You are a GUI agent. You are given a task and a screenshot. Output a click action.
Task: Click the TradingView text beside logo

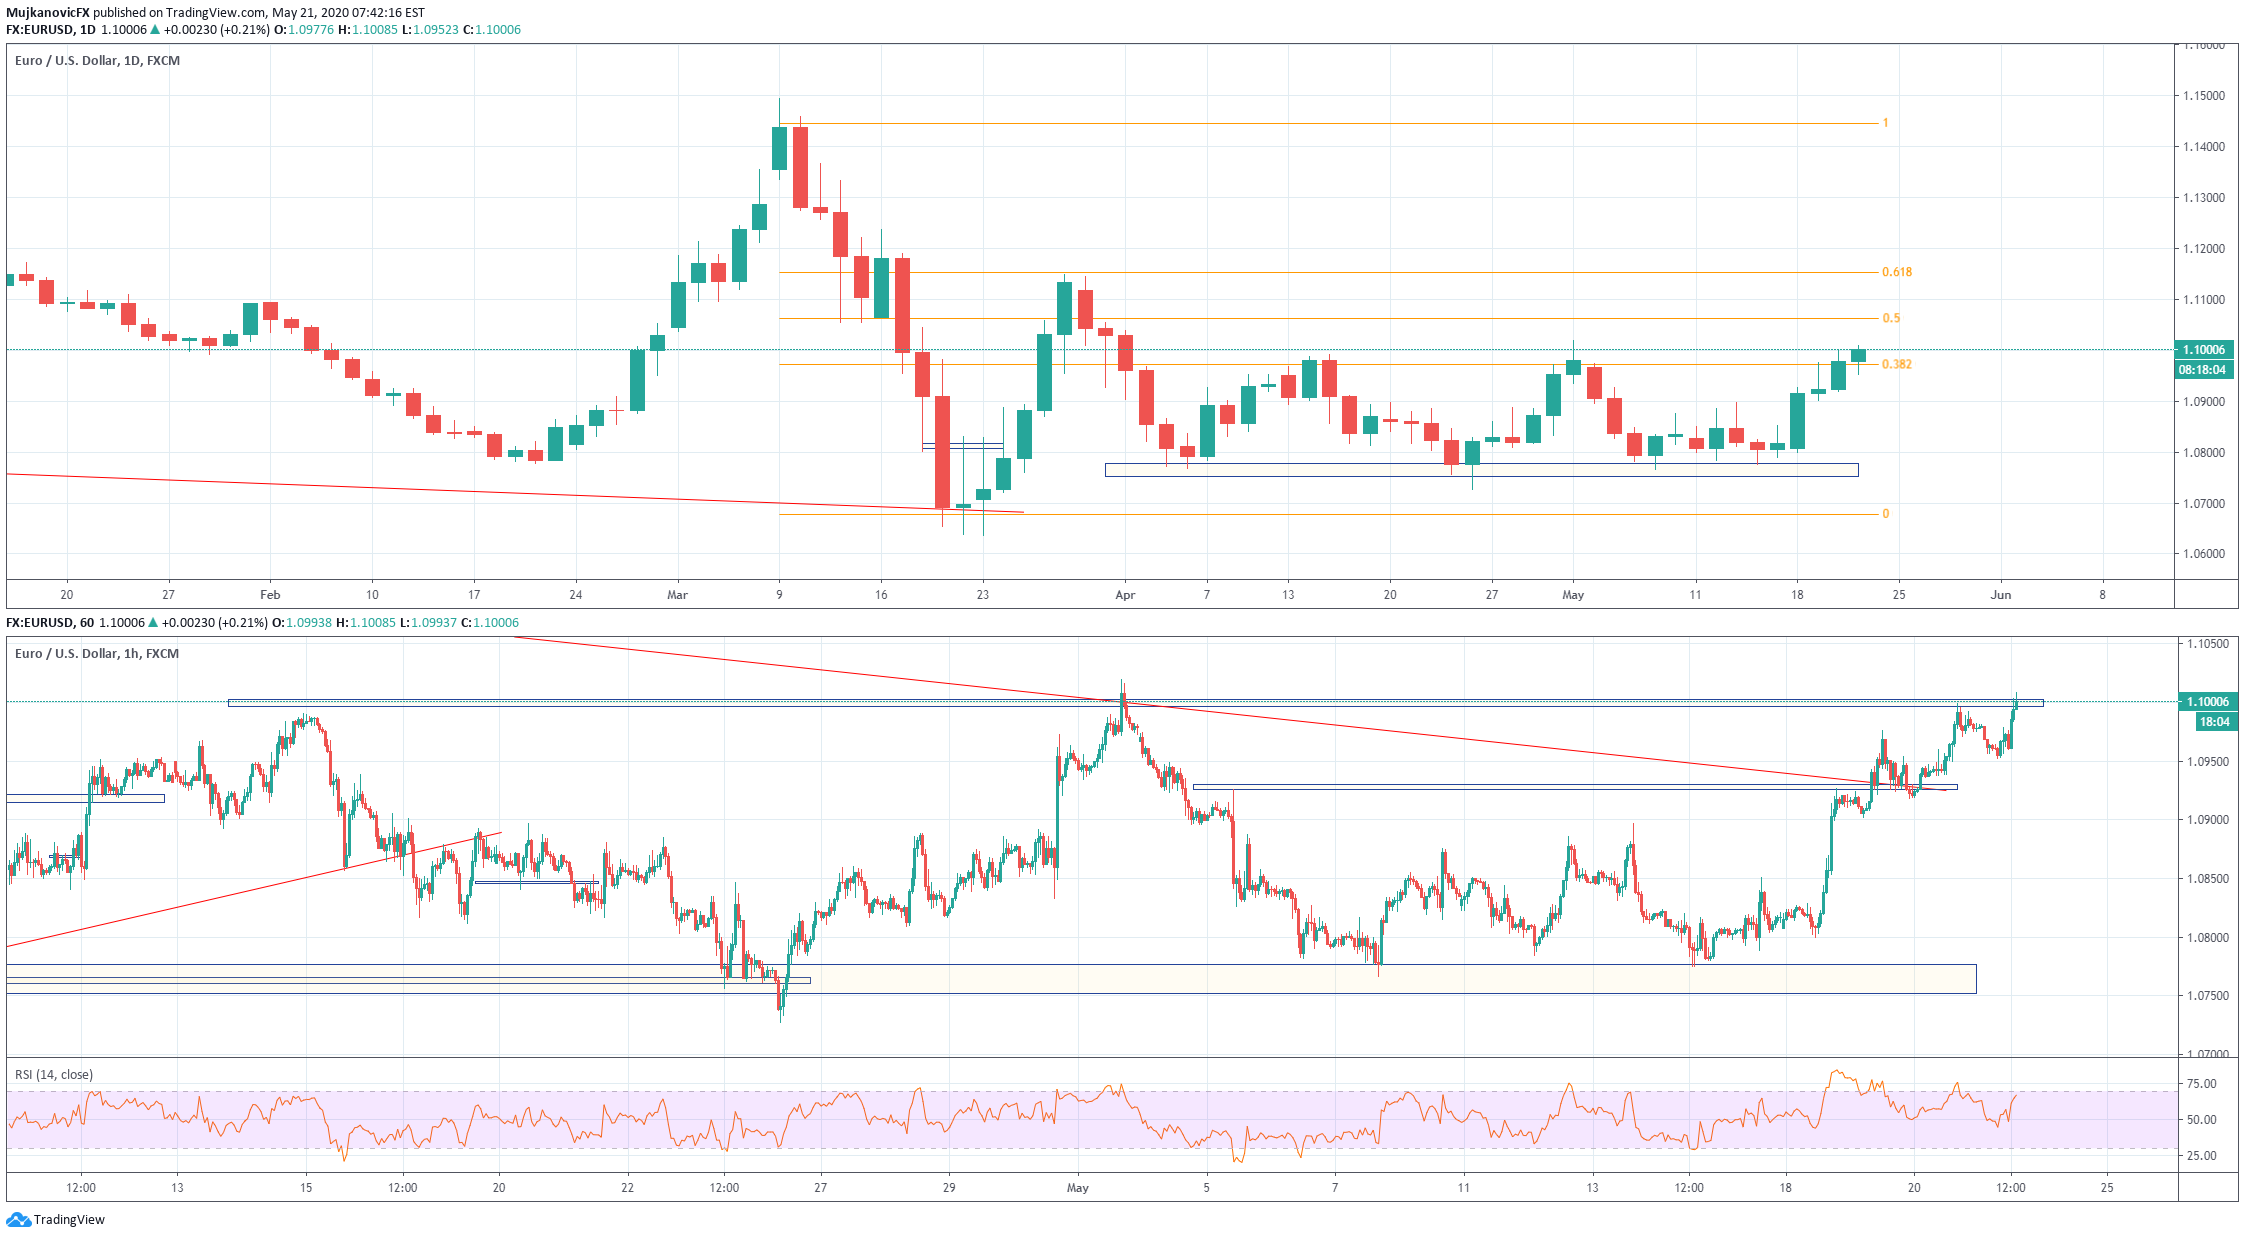[69, 1220]
